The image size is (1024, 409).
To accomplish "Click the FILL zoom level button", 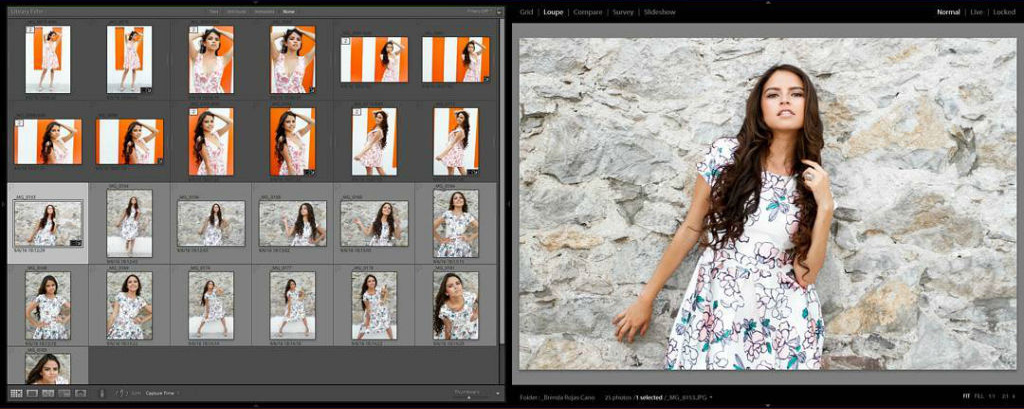I will [x=979, y=398].
